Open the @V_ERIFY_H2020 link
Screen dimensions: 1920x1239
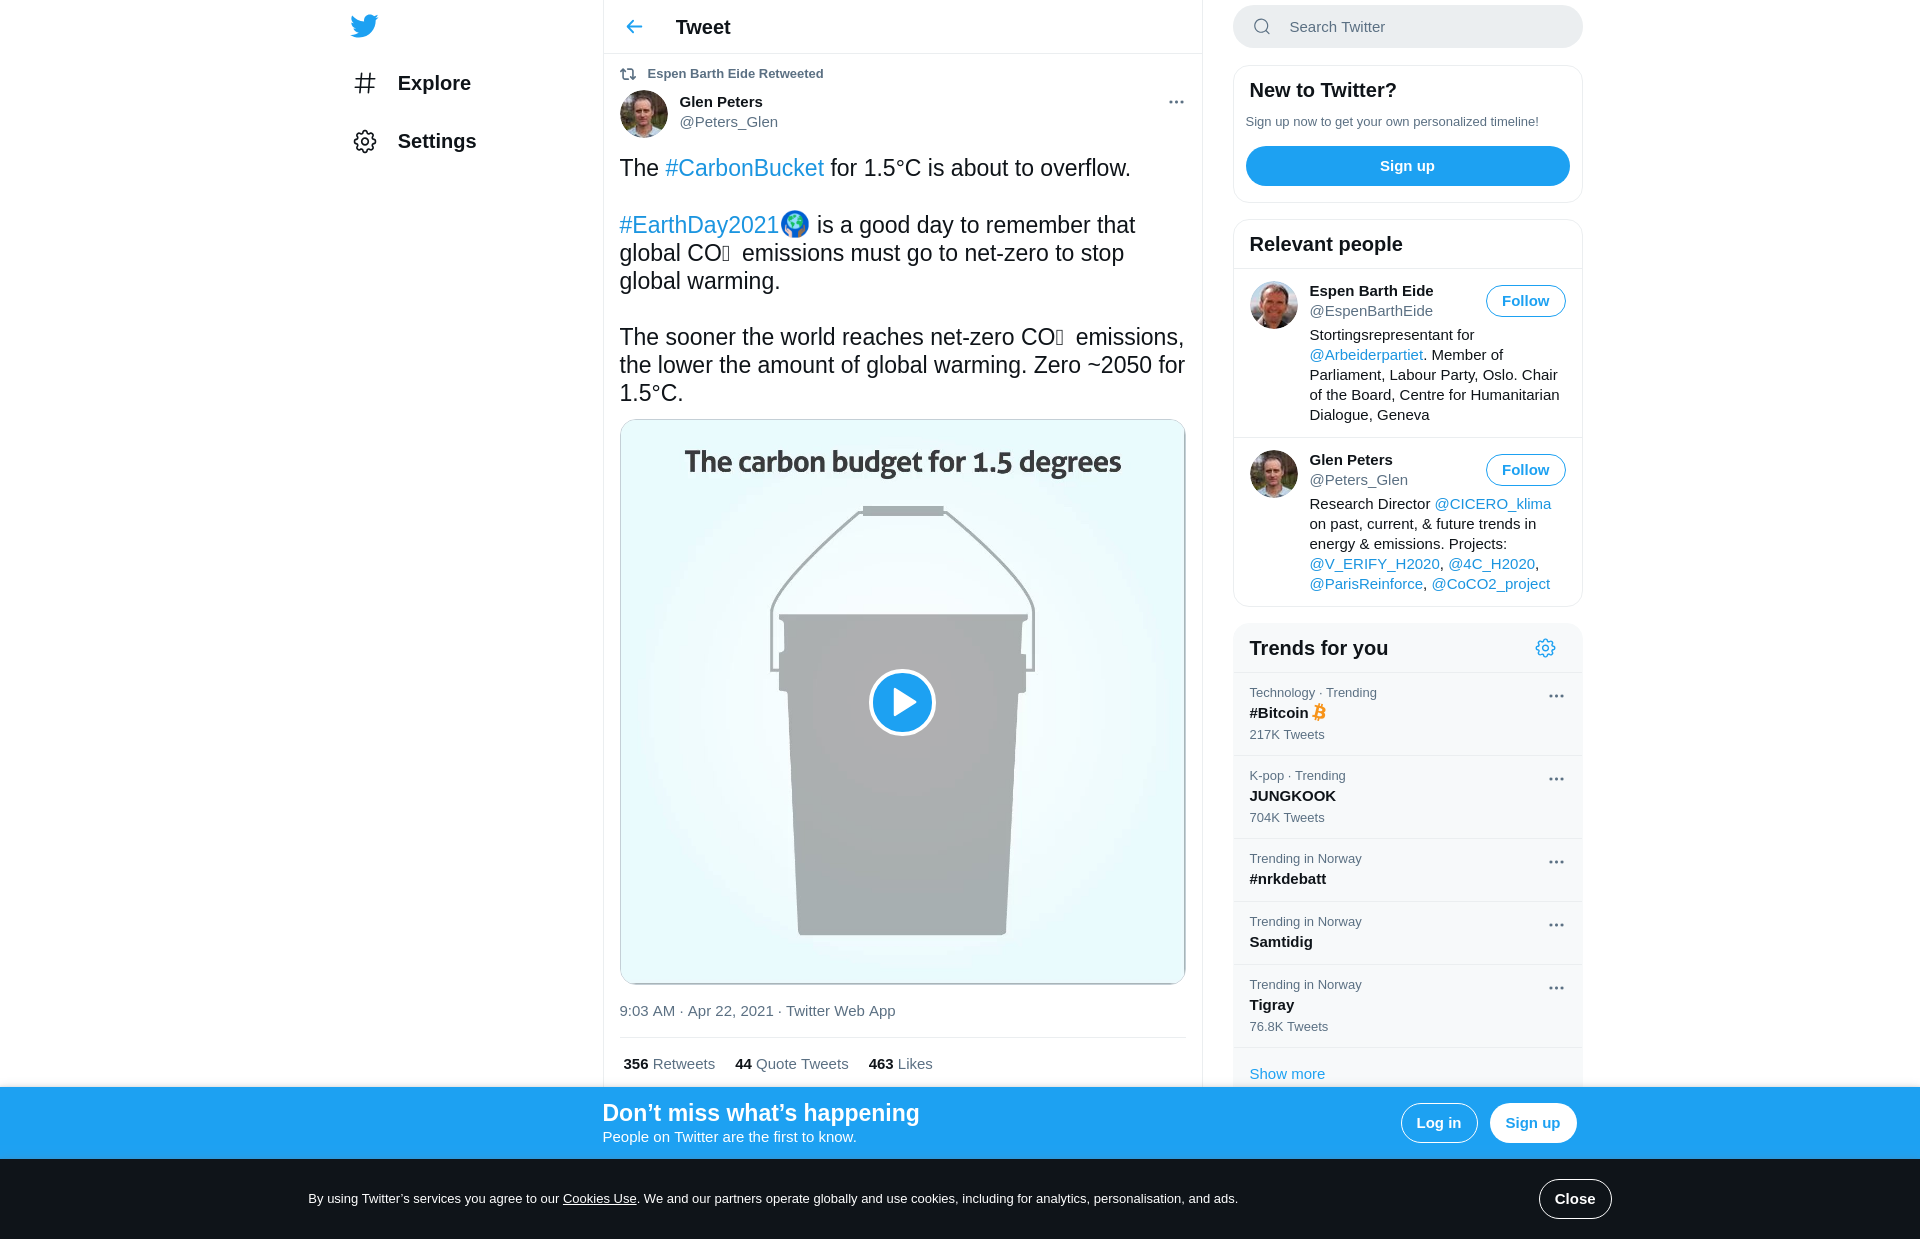(x=1375, y=564)
